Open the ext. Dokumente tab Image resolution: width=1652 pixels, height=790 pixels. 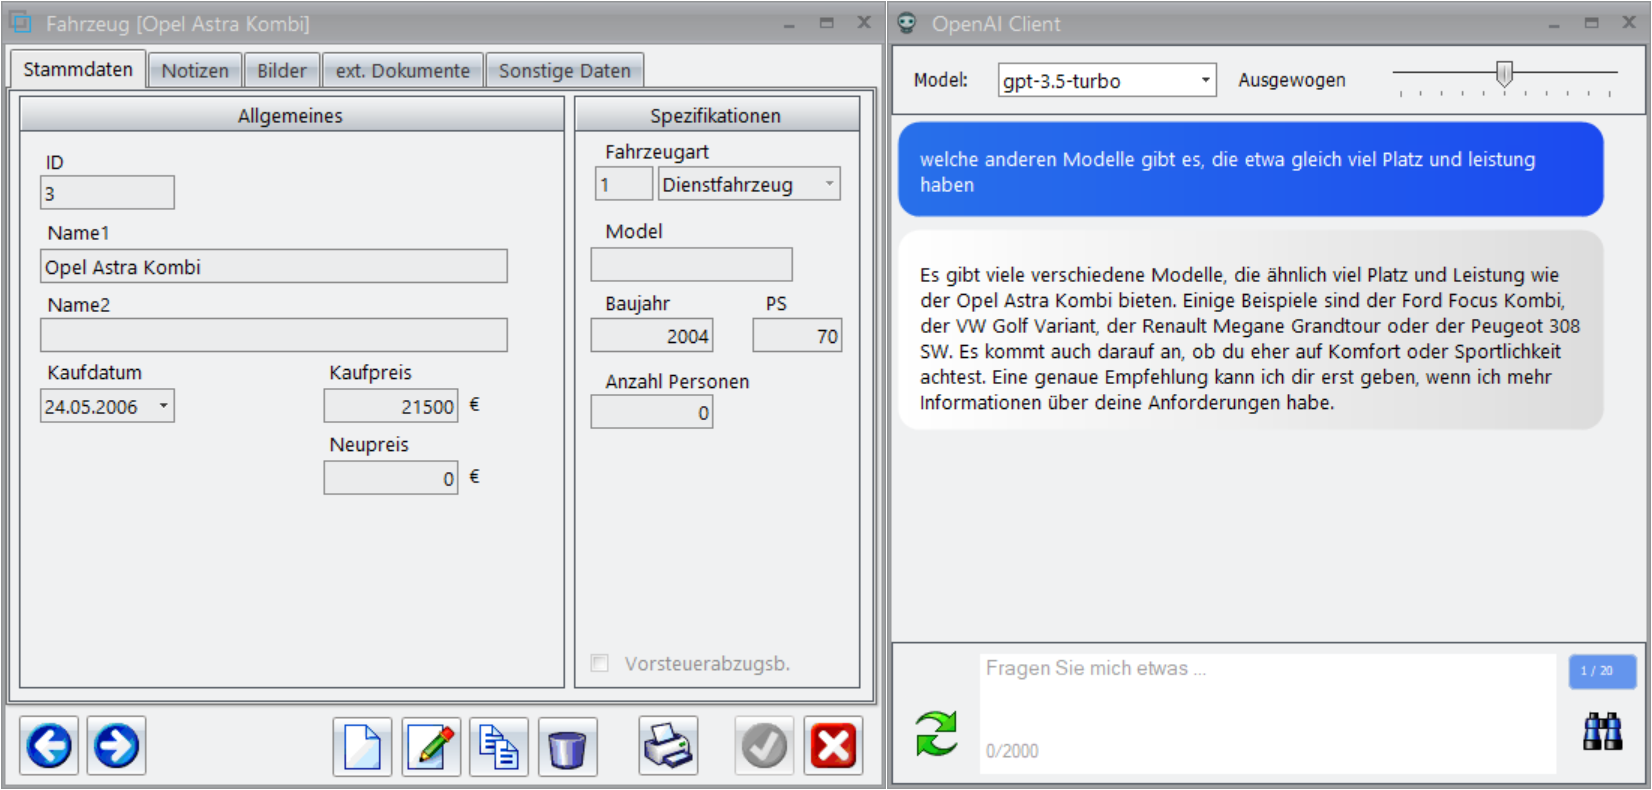coord(403,71)
